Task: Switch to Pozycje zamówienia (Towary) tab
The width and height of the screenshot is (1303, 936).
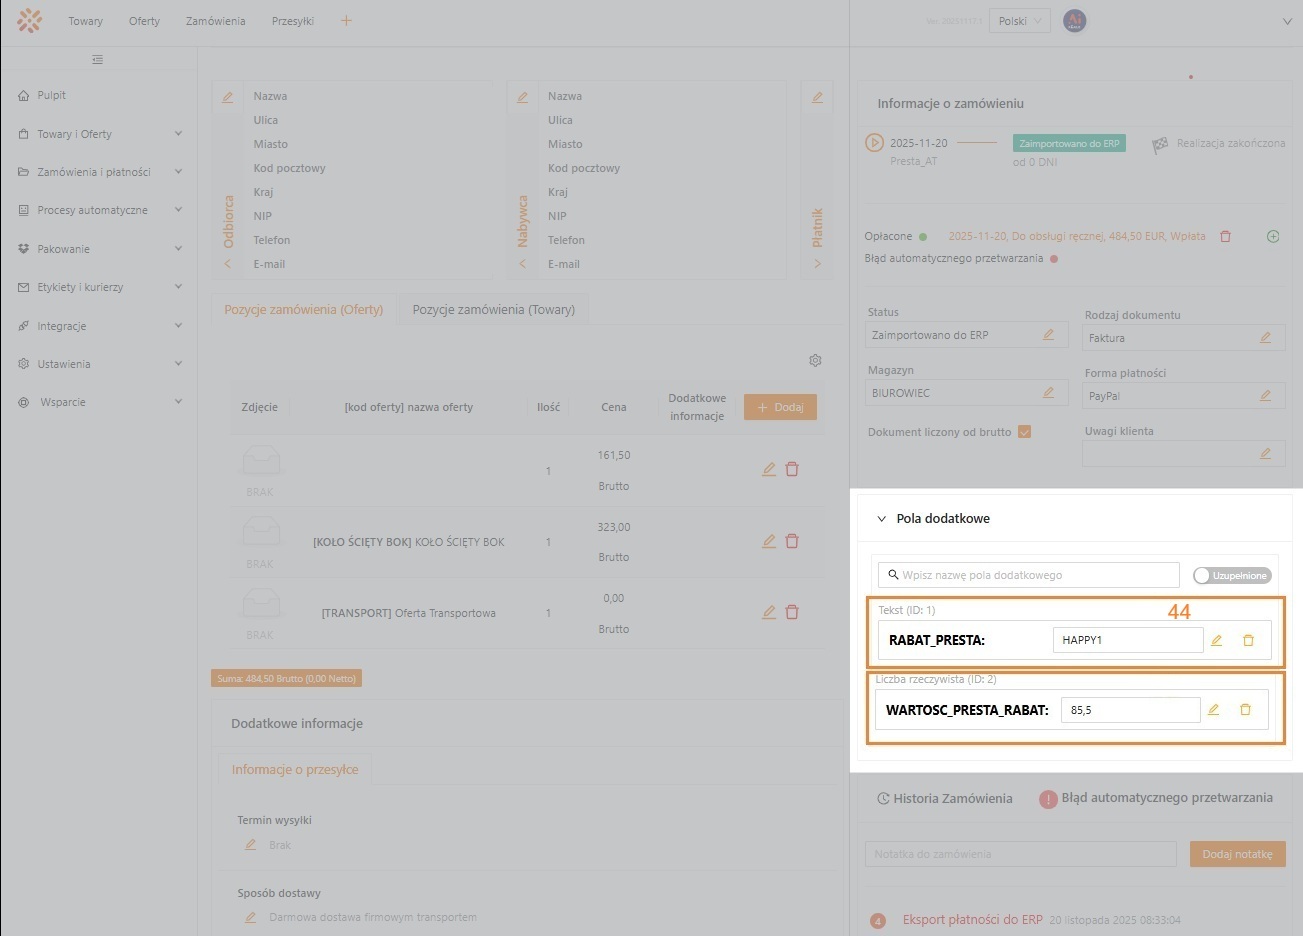Action: click(493, 310)
